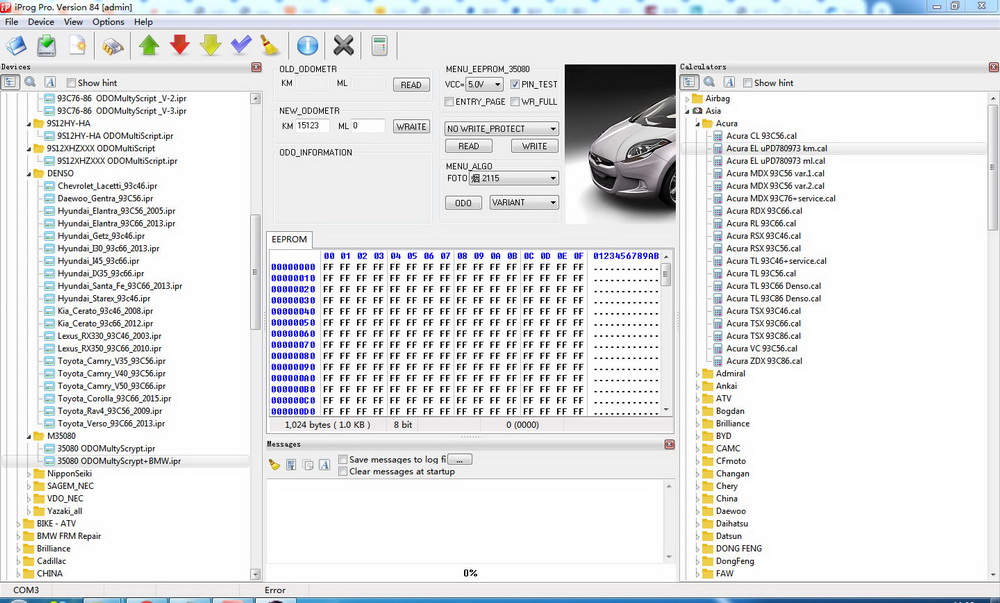
Task: Click the ODO button
Action: pos(463,203)
